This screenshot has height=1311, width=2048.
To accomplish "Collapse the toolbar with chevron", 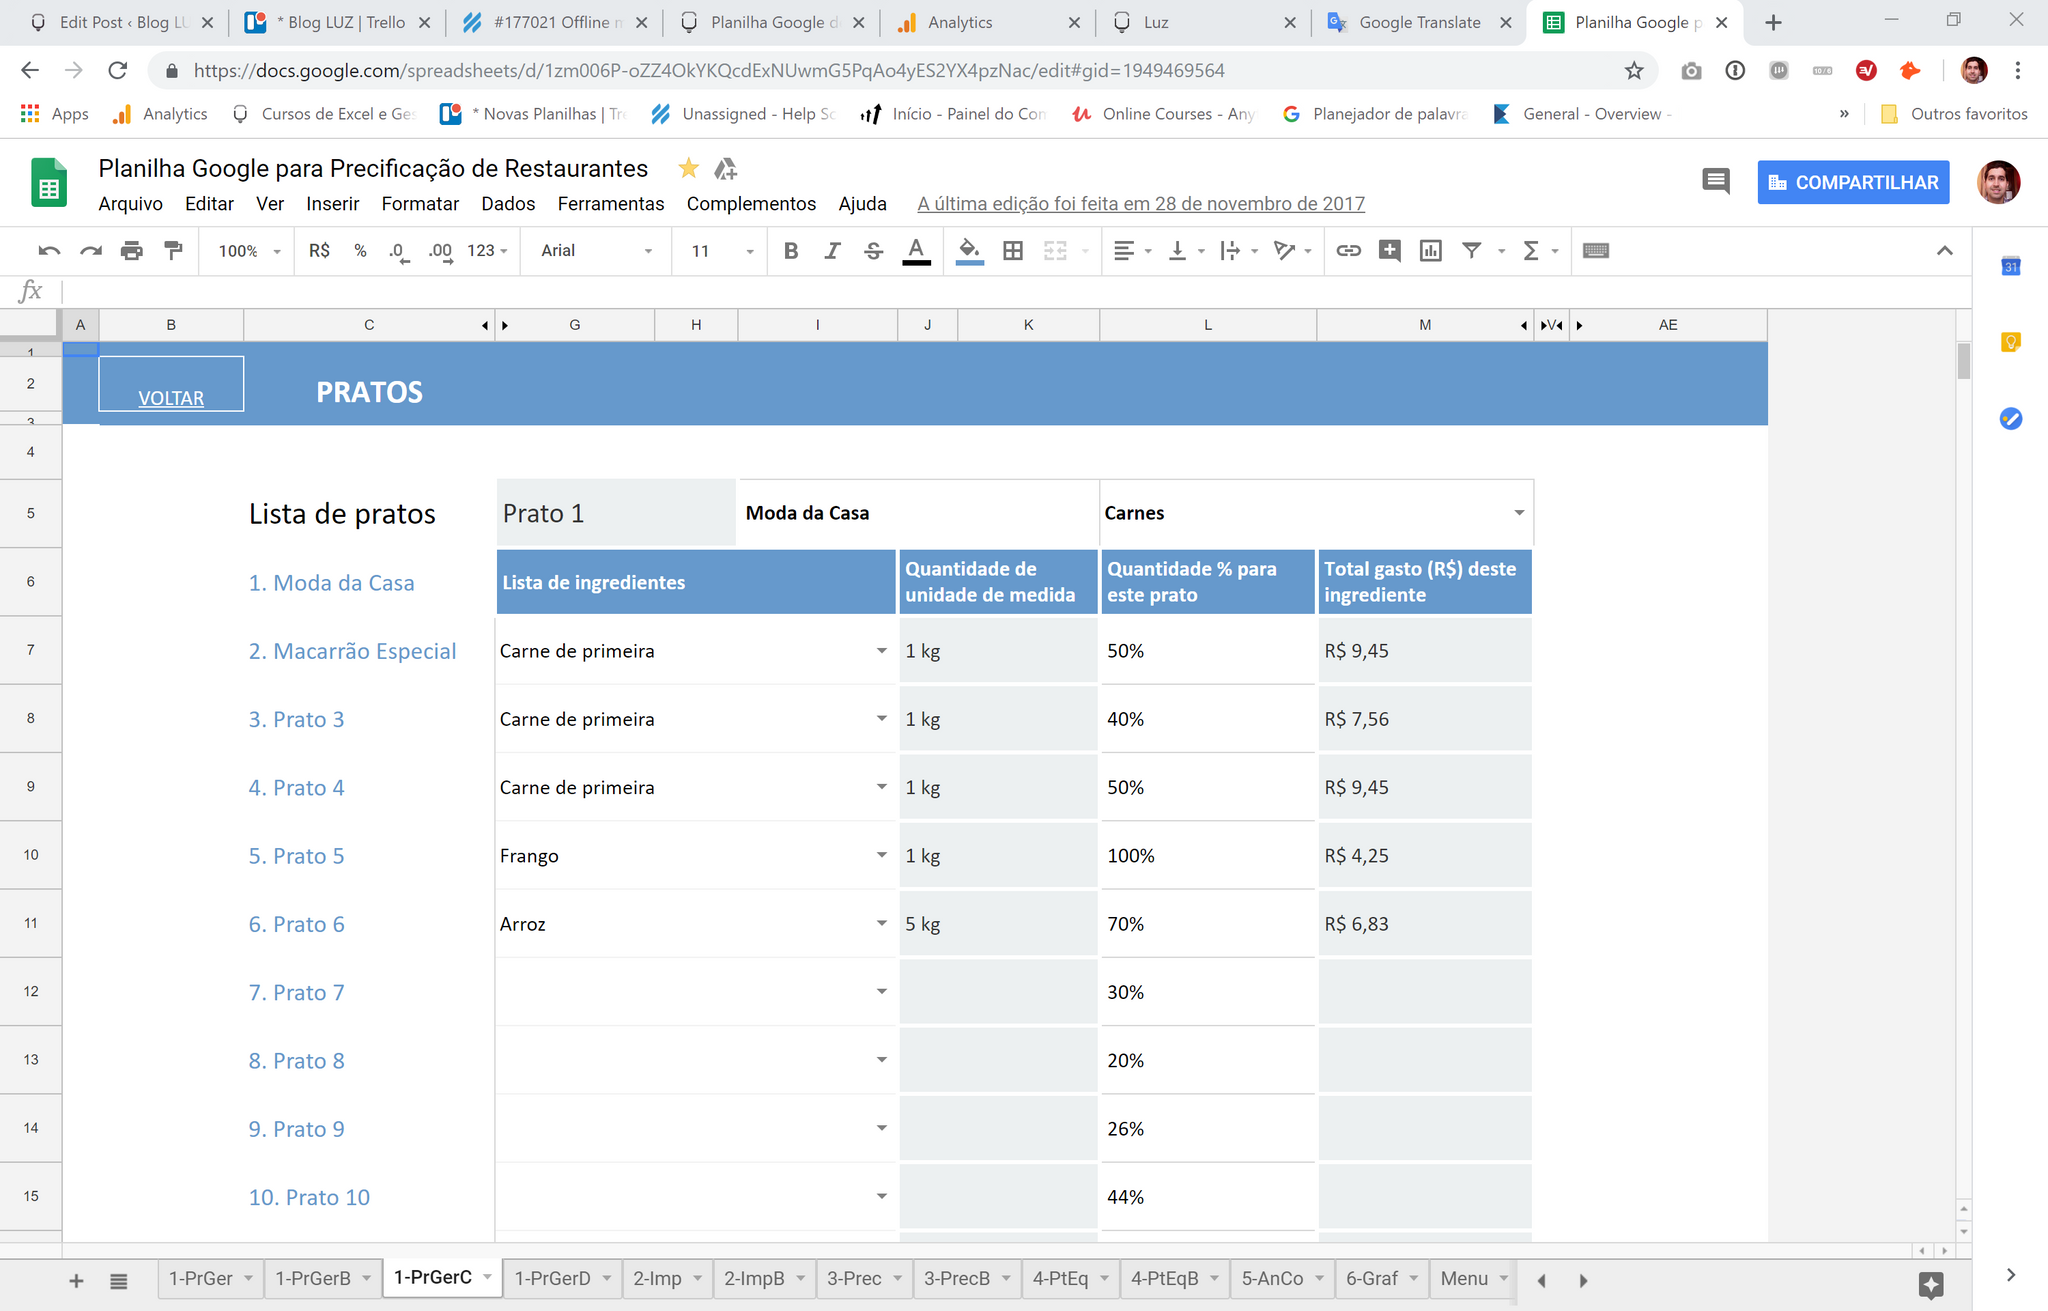I will click(1944, 251).
